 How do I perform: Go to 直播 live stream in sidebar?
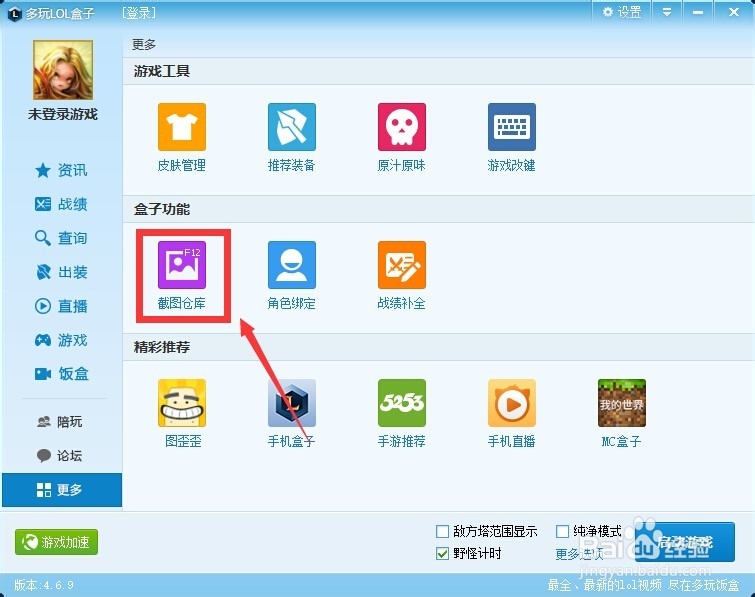pos(61,306)
